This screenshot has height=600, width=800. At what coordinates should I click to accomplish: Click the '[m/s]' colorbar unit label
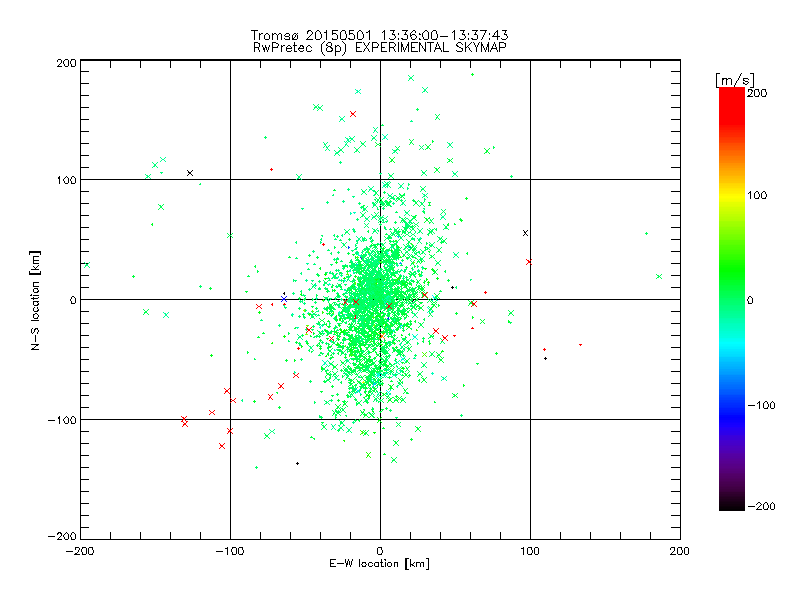[x=735, y=80]
